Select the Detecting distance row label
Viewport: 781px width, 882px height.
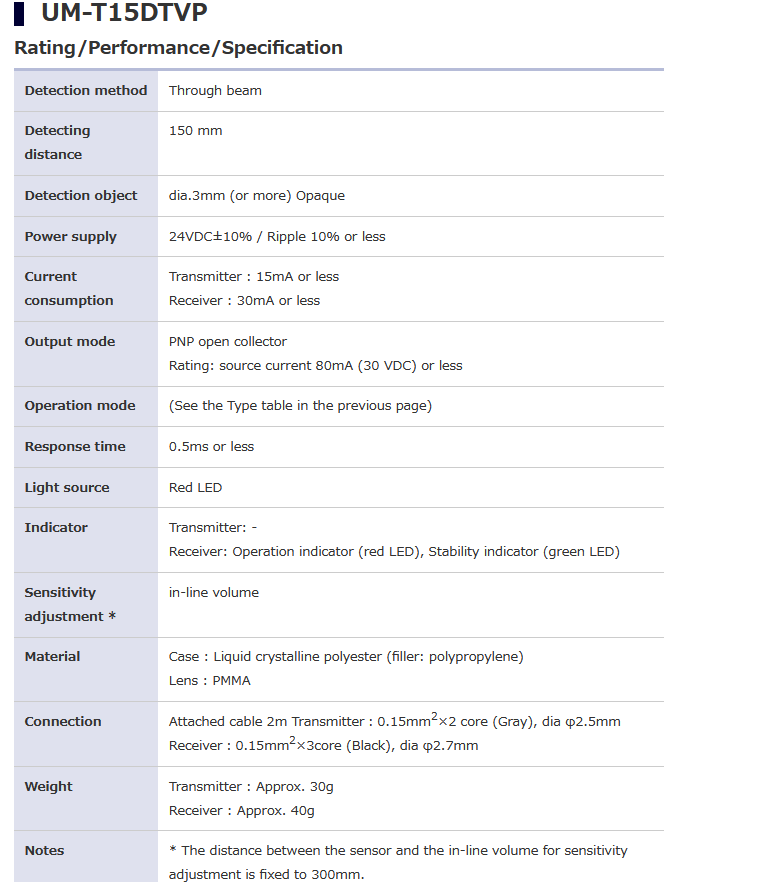[57, 143]
